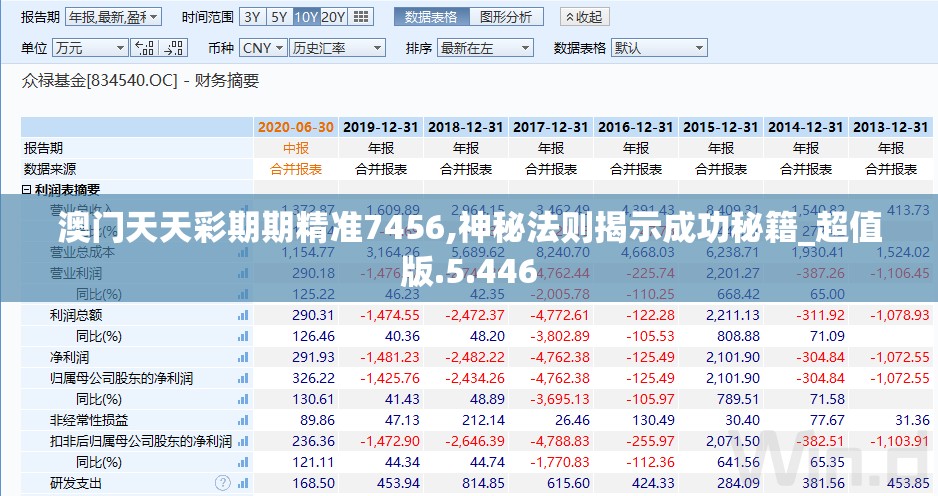The image size is (938, 496).
Task: Click the 168.50 value cell
Action: pyautogui.click(x=313, y=483)
